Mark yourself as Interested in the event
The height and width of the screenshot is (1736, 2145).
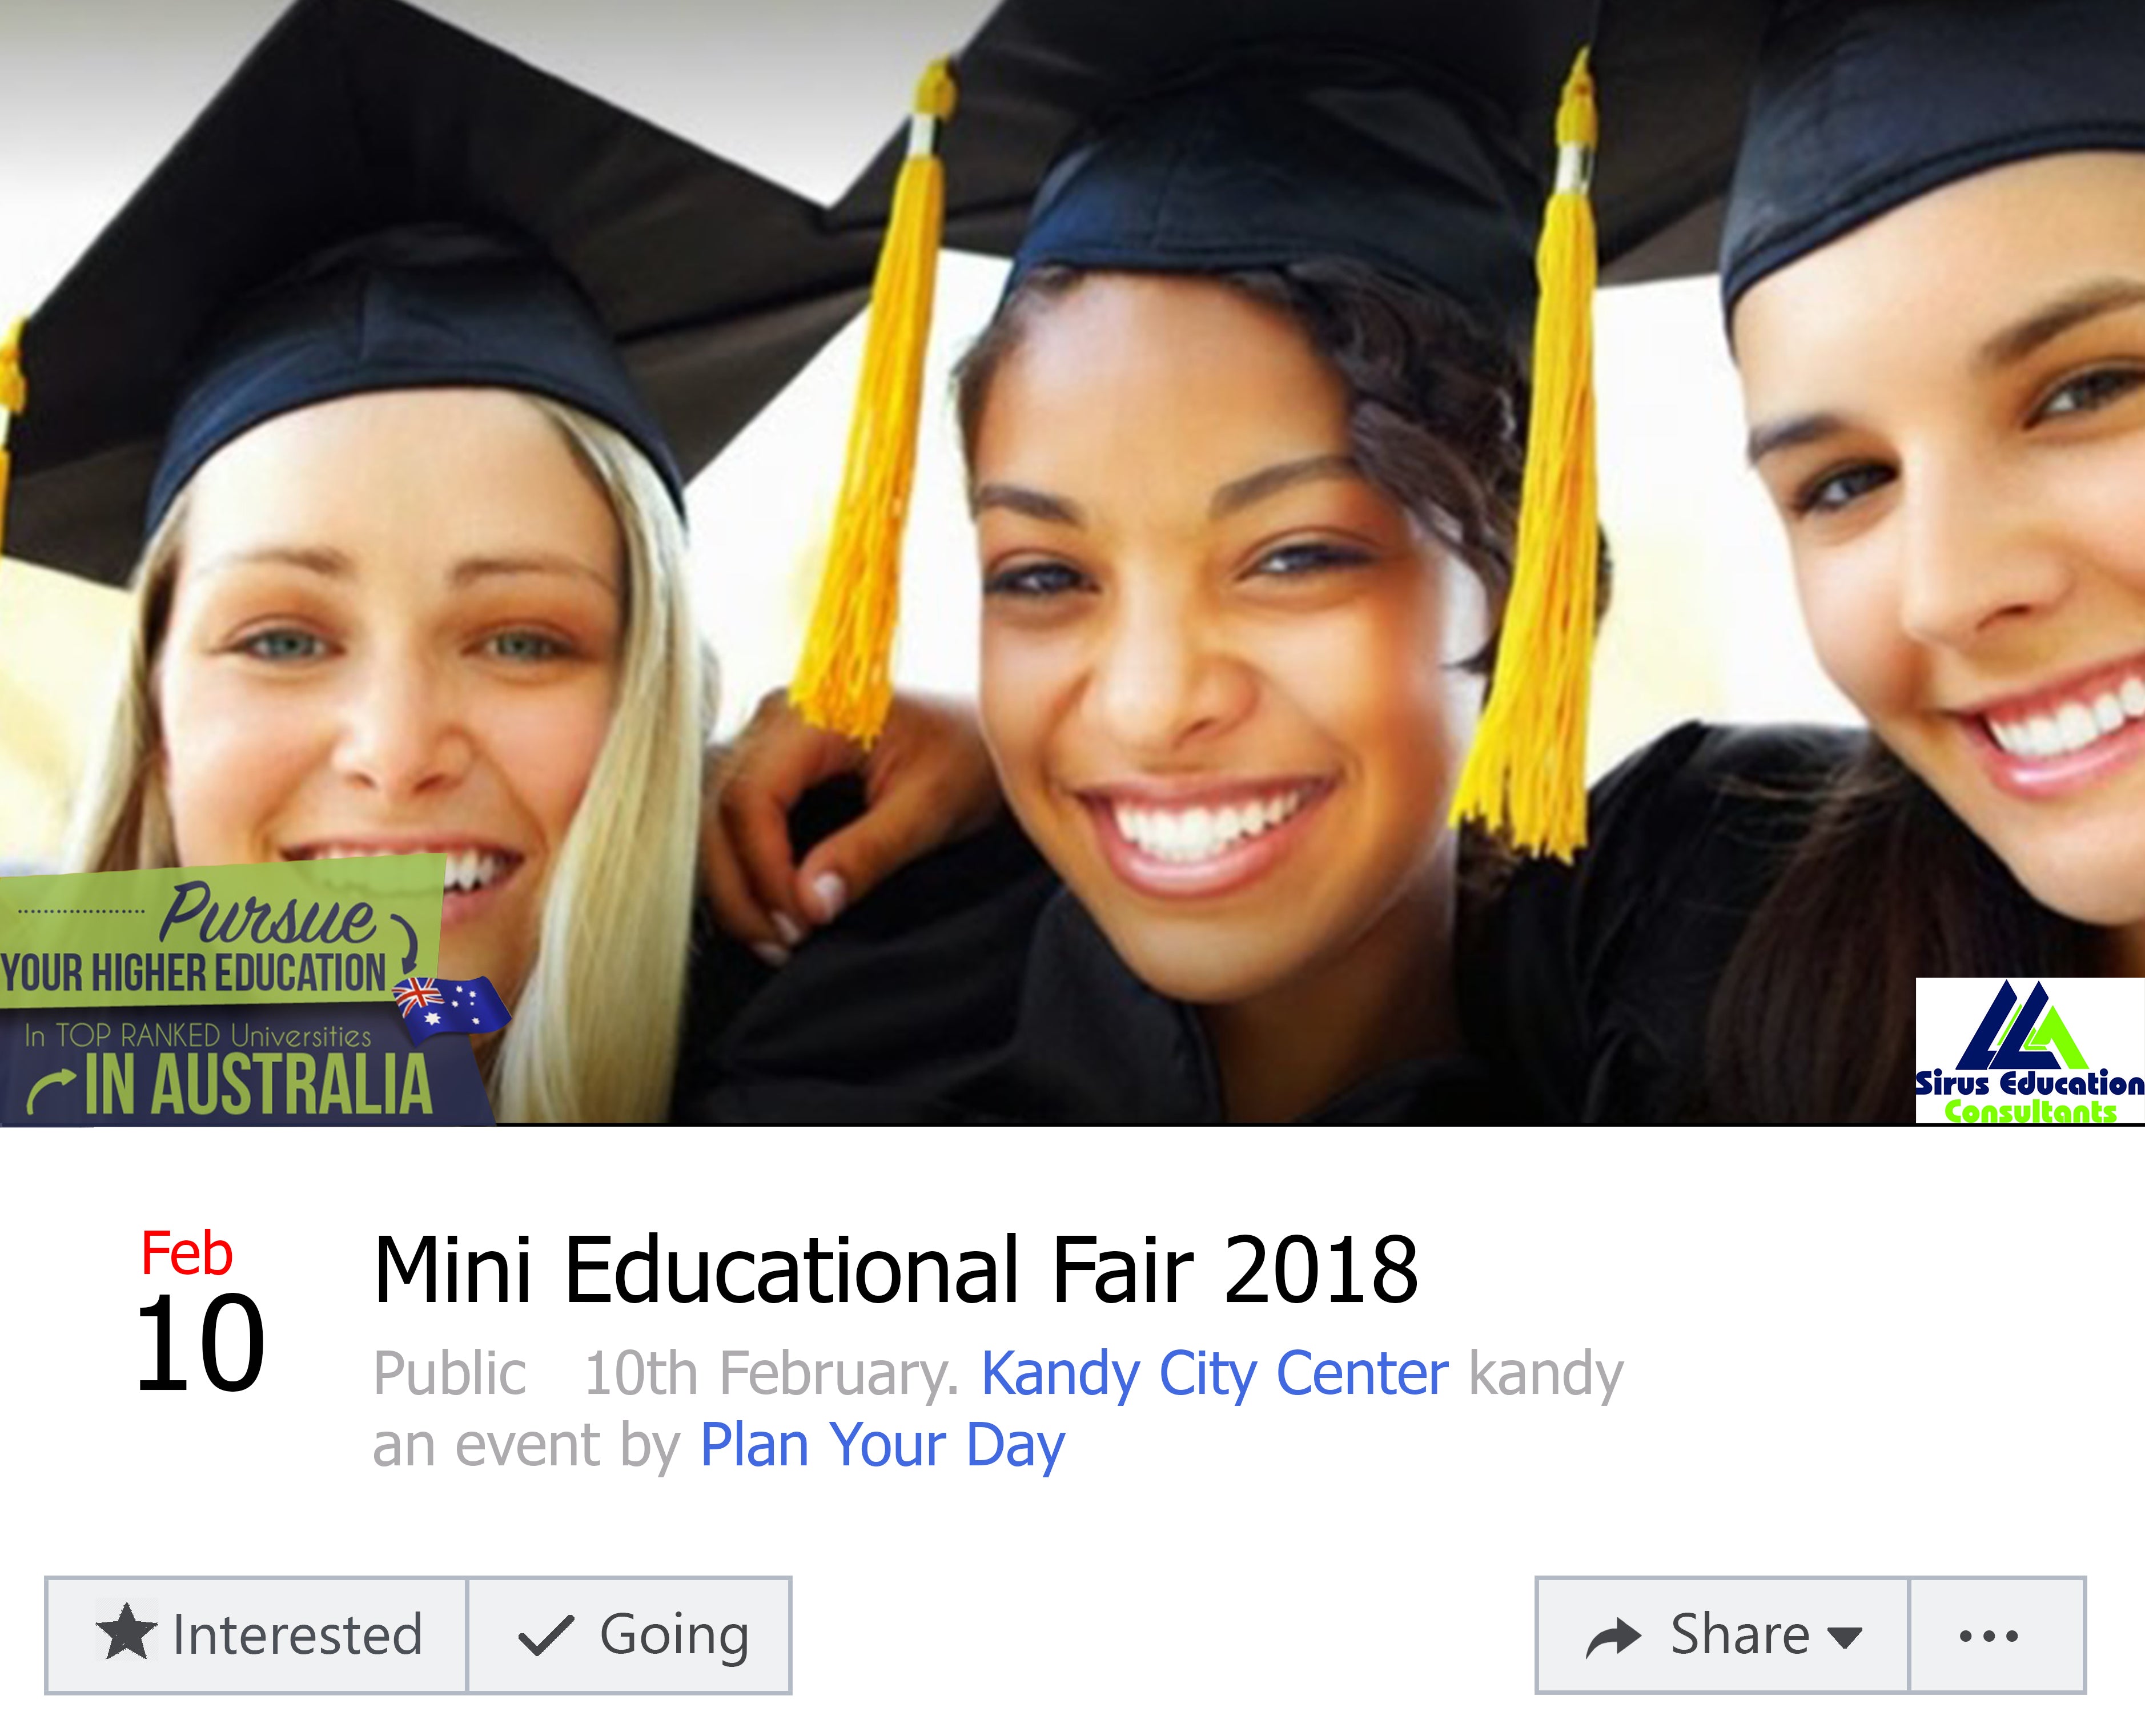tap(257, 1635)
